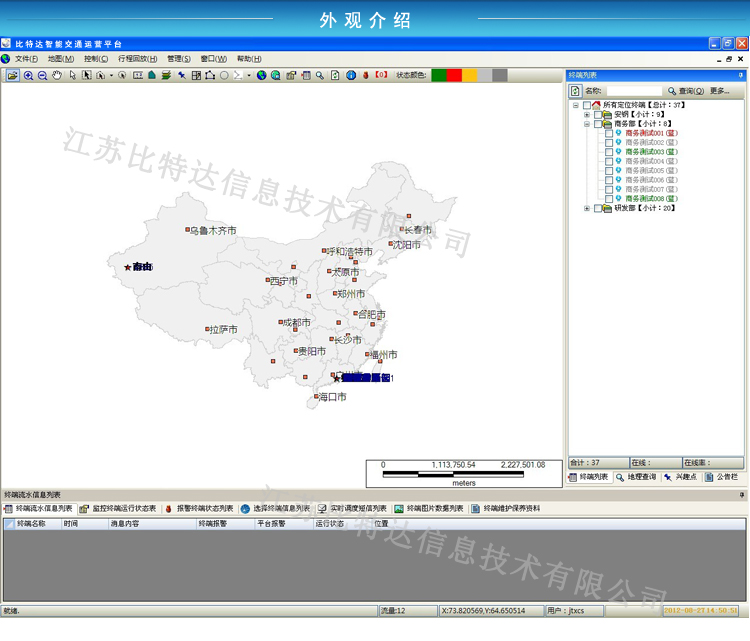Switch to 公告栏 tab
This screenshot has width=750, height=641.
722,477
